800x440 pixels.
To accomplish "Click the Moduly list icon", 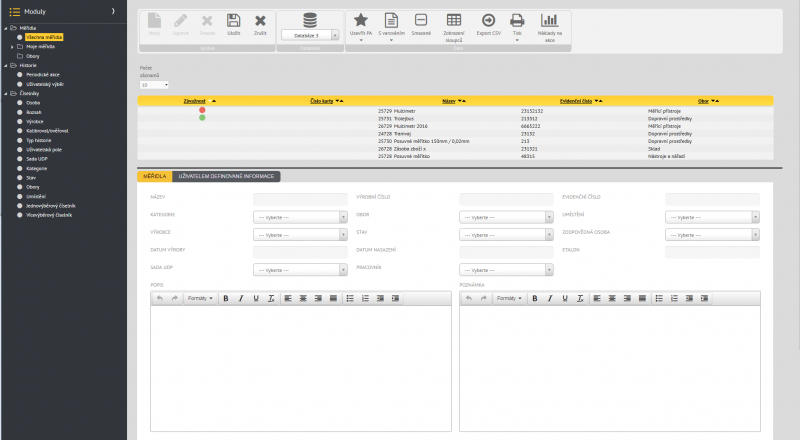I will [15, 11].
